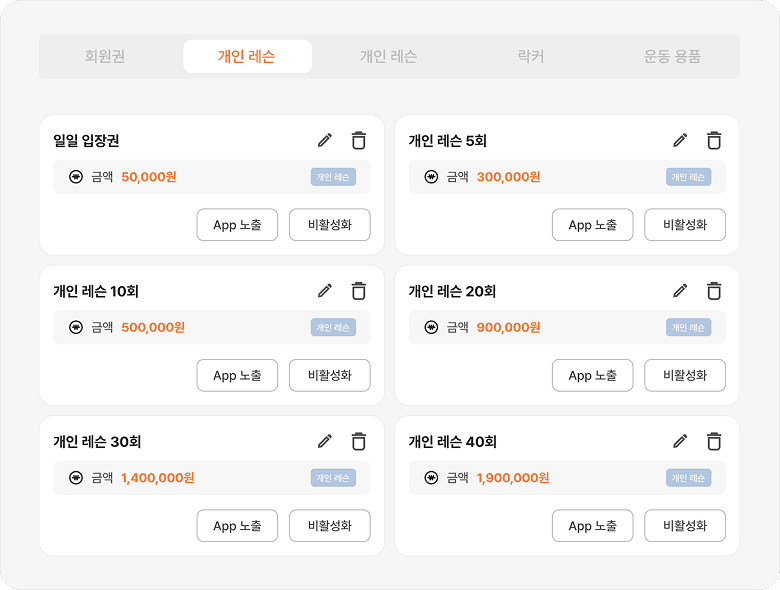Switch to the 회원권 tab
This screenshot has width=780, height=590.
[x=104, y=56]
